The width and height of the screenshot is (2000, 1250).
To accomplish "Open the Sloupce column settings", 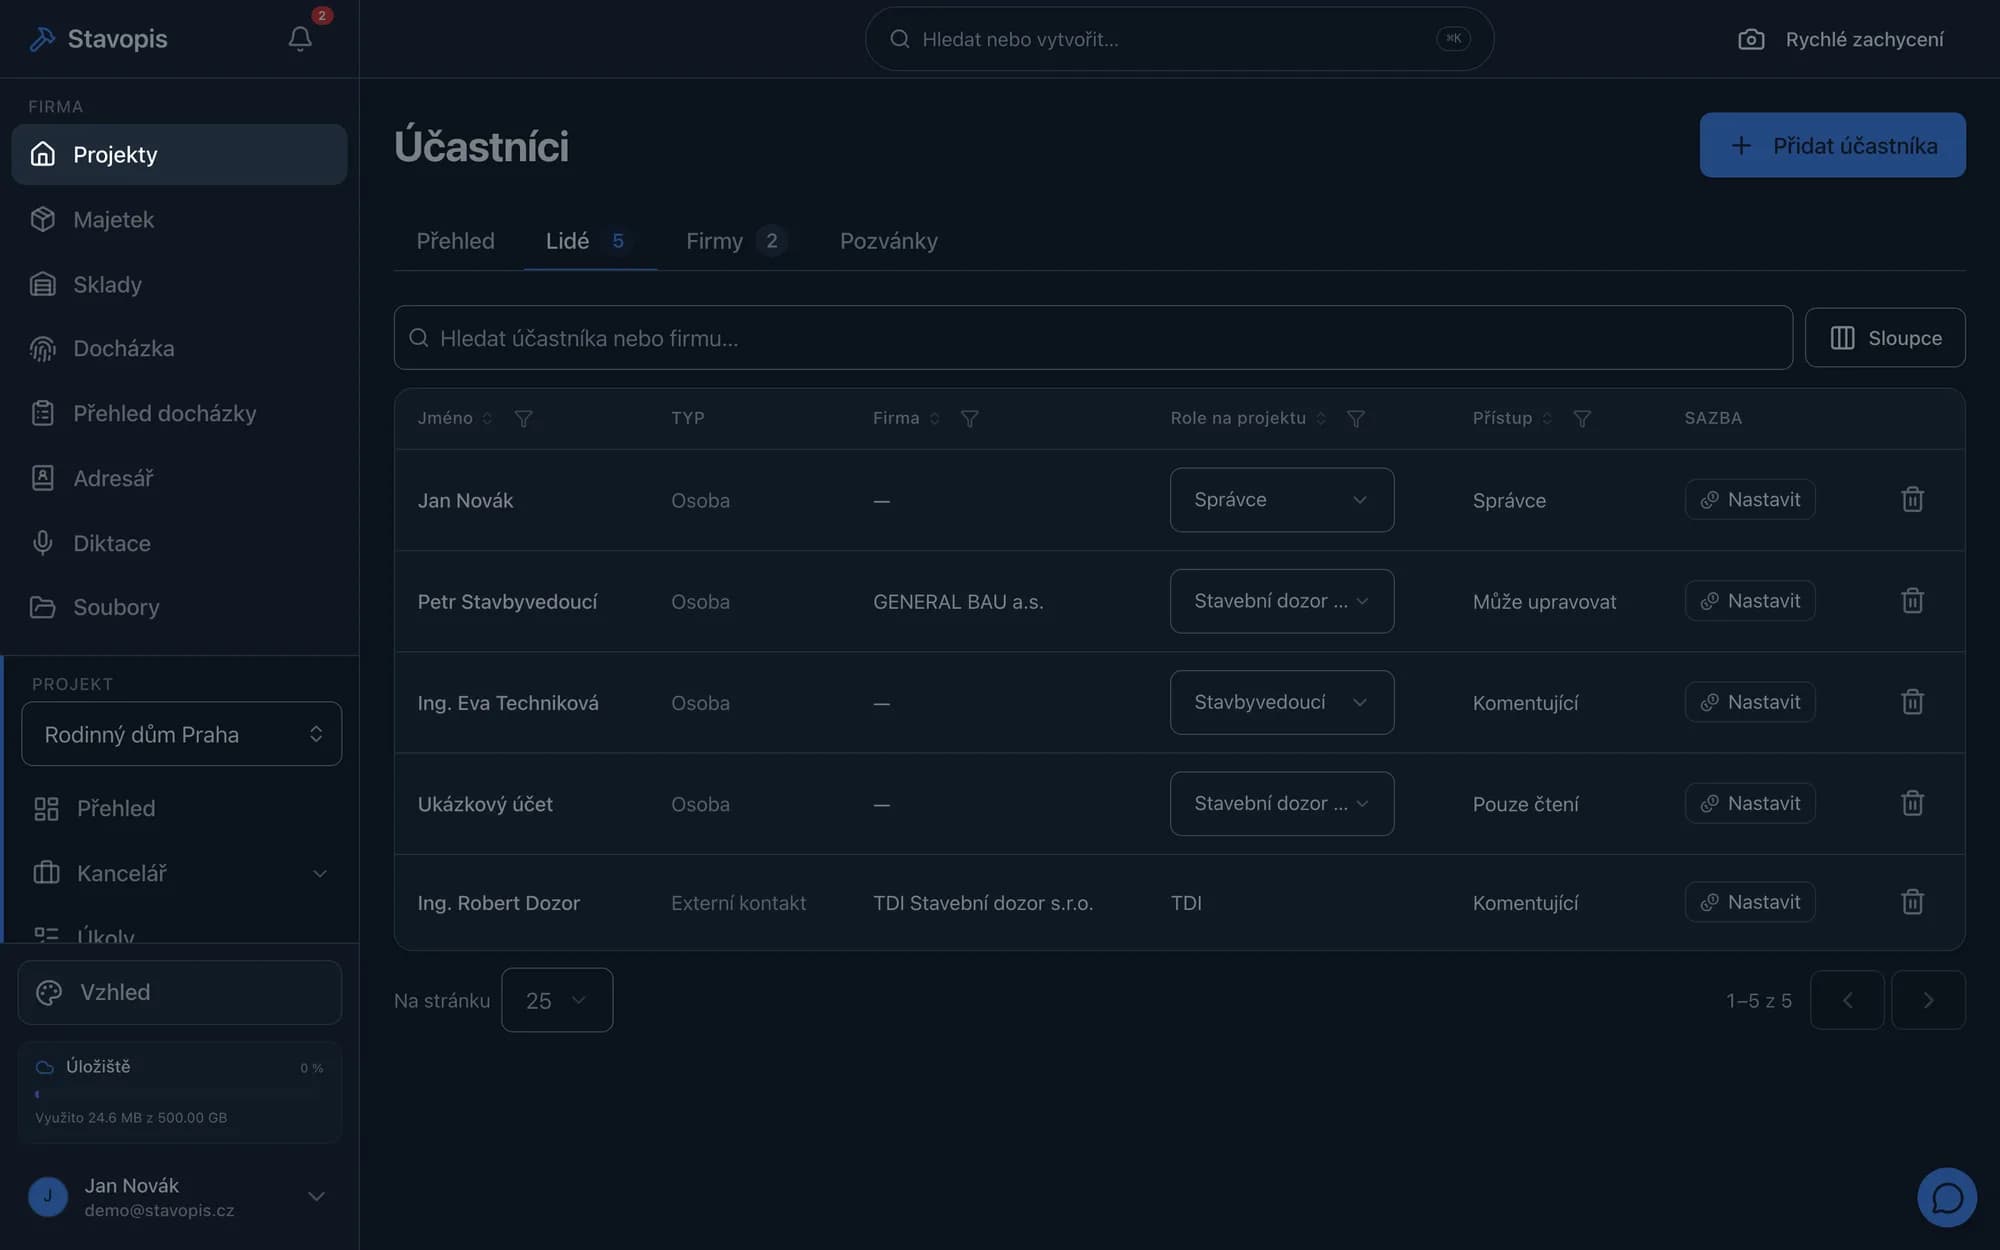I will pyautogui.click(x=1884, y=337).
